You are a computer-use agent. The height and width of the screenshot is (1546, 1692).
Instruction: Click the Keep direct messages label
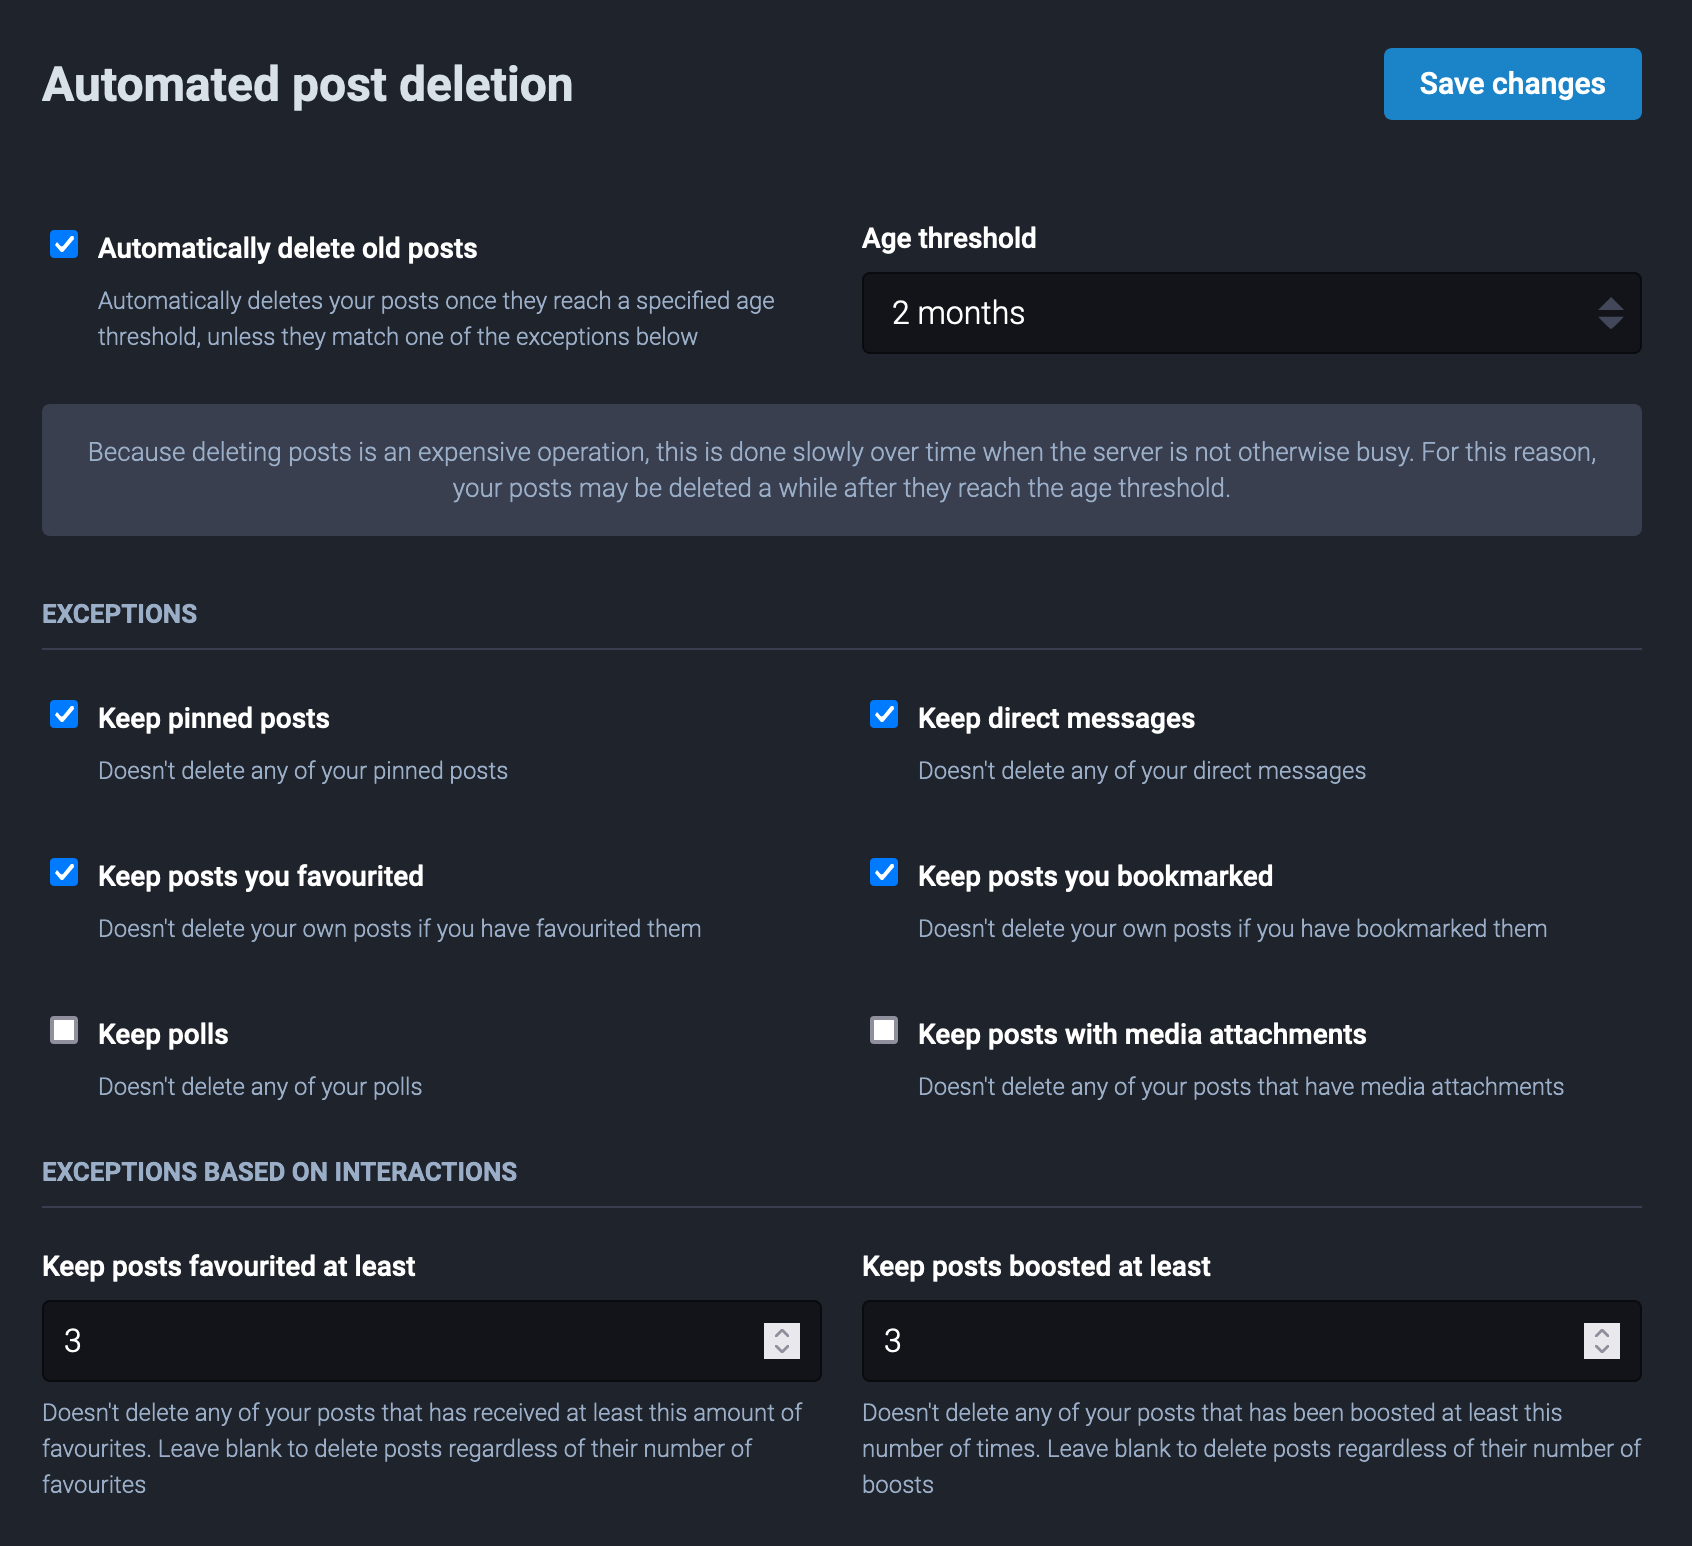[1056, 718]
